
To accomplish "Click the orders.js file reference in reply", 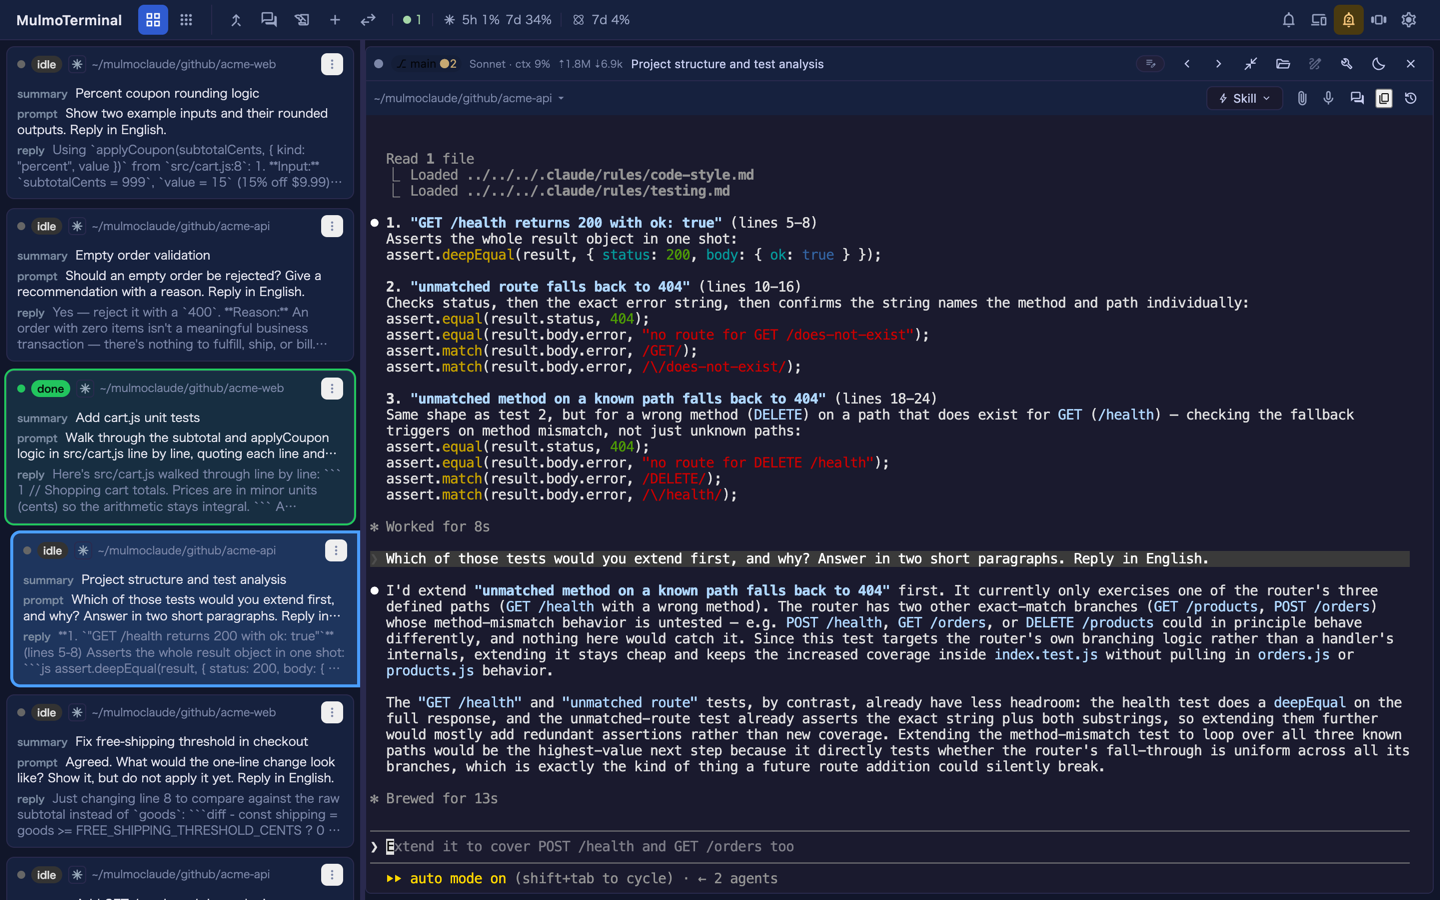I will point(1294,655).
